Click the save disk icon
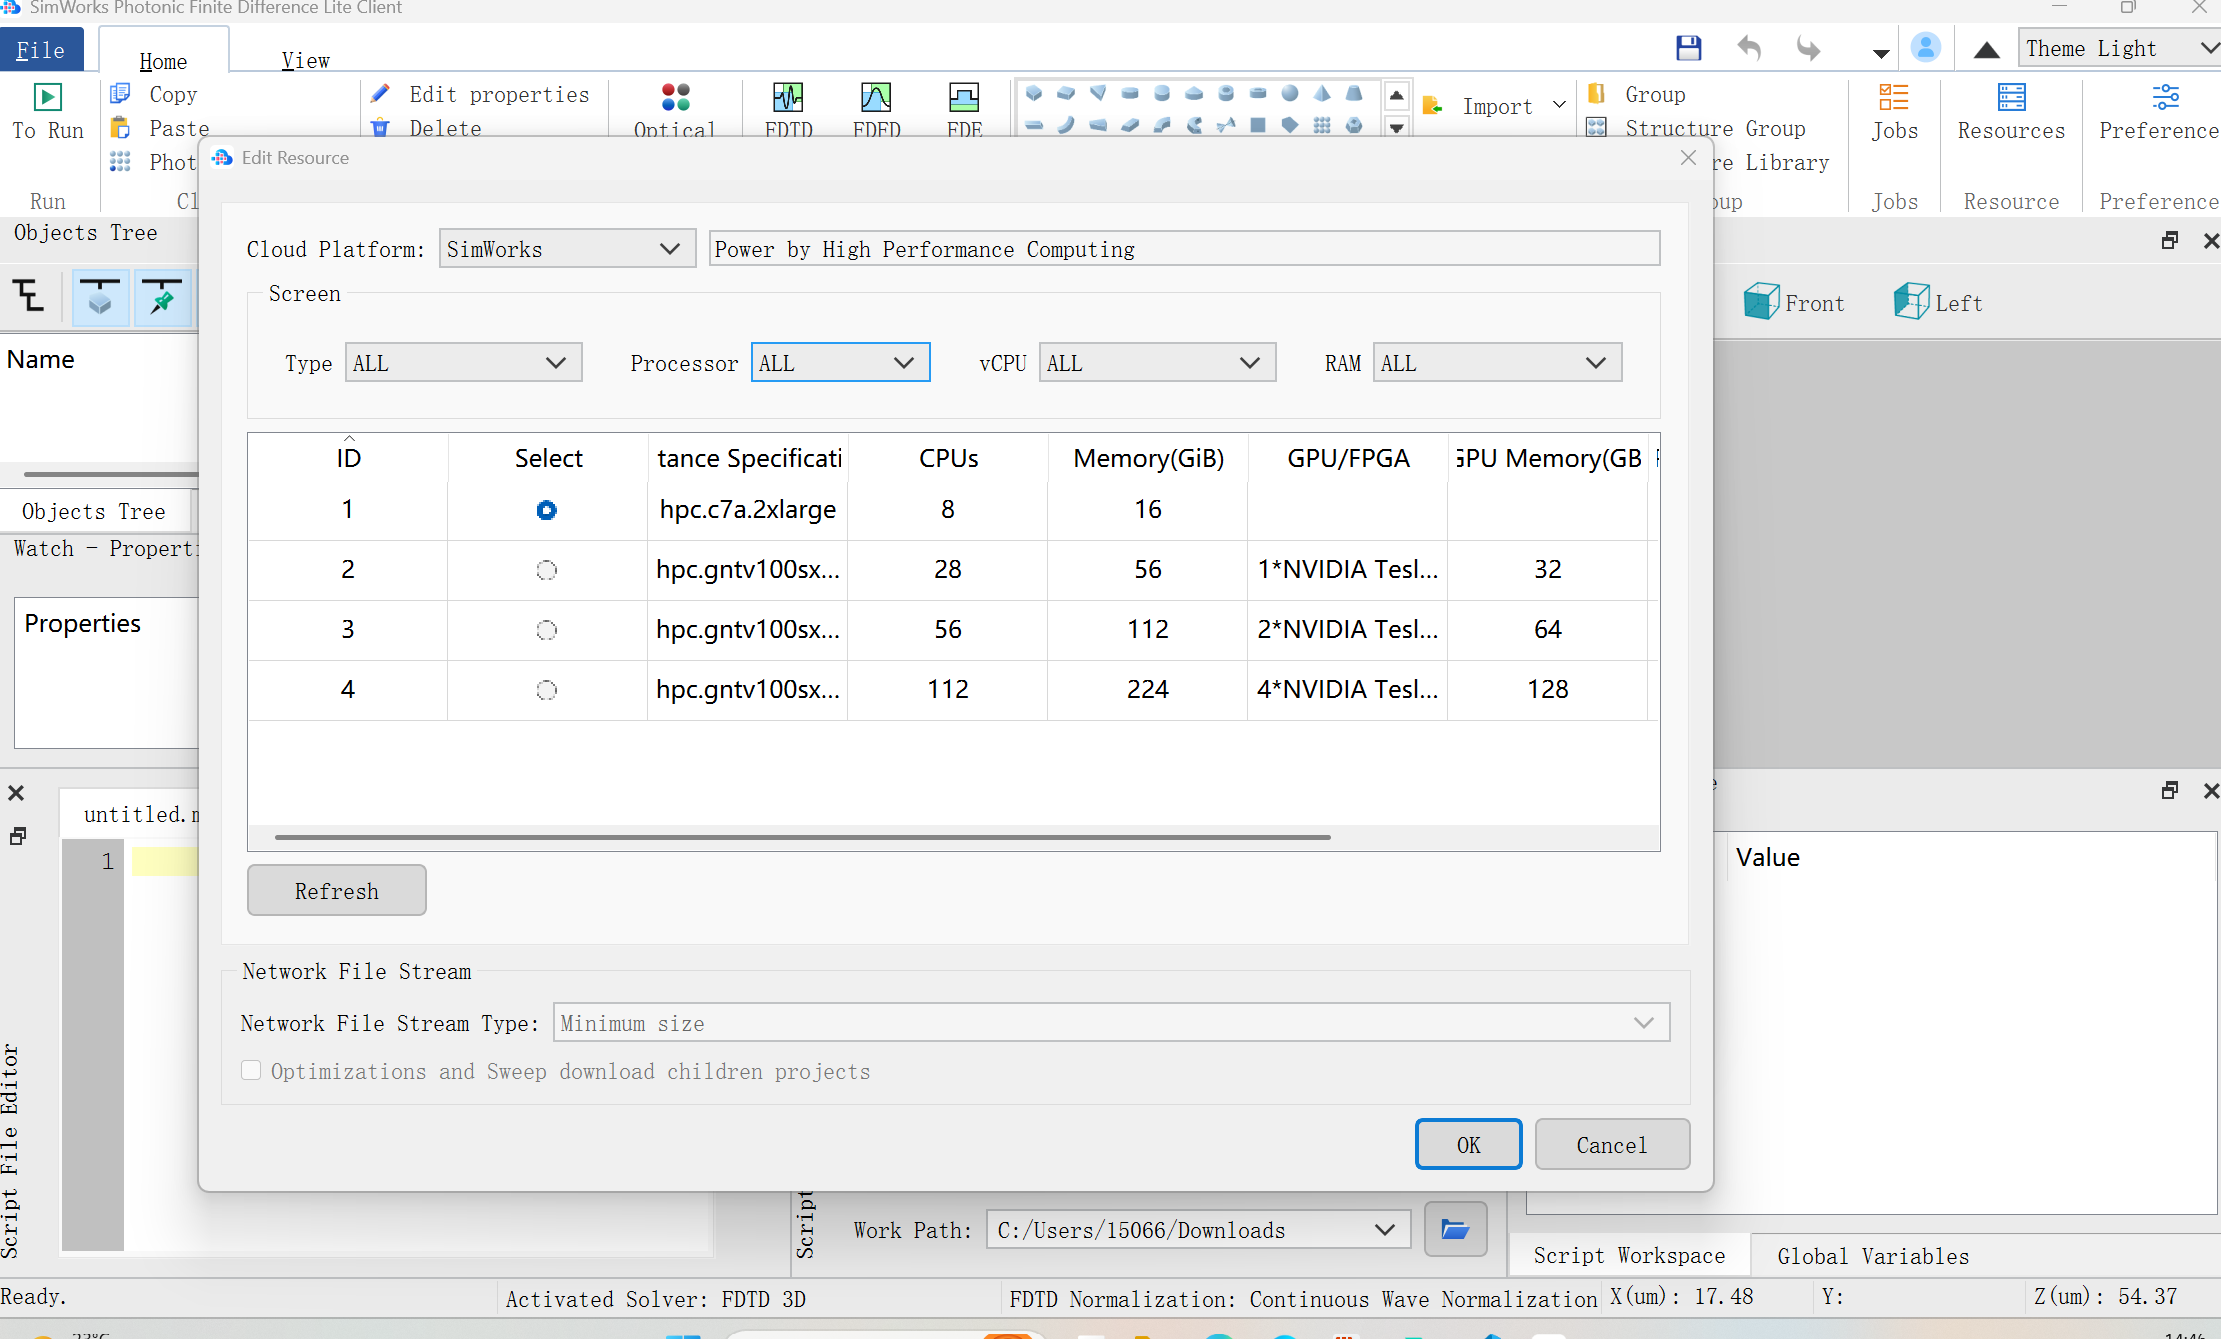The height and width of the screenshot is (1339, 2221). 1688,48
